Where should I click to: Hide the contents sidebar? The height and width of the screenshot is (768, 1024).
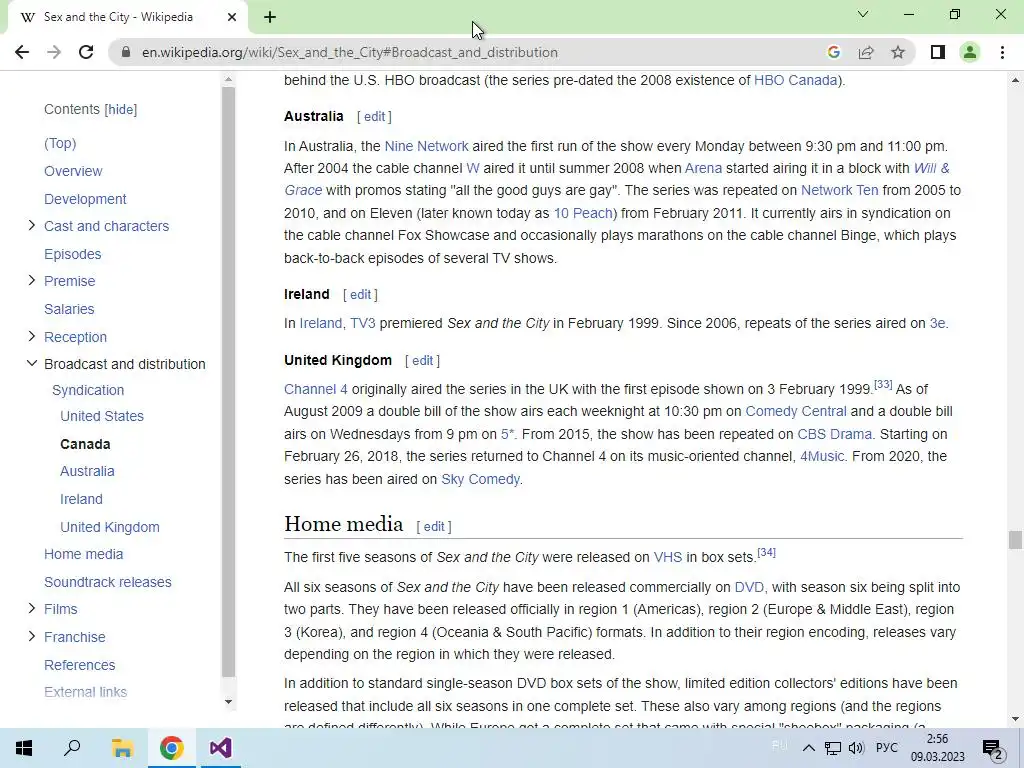[x=121, y=110]
